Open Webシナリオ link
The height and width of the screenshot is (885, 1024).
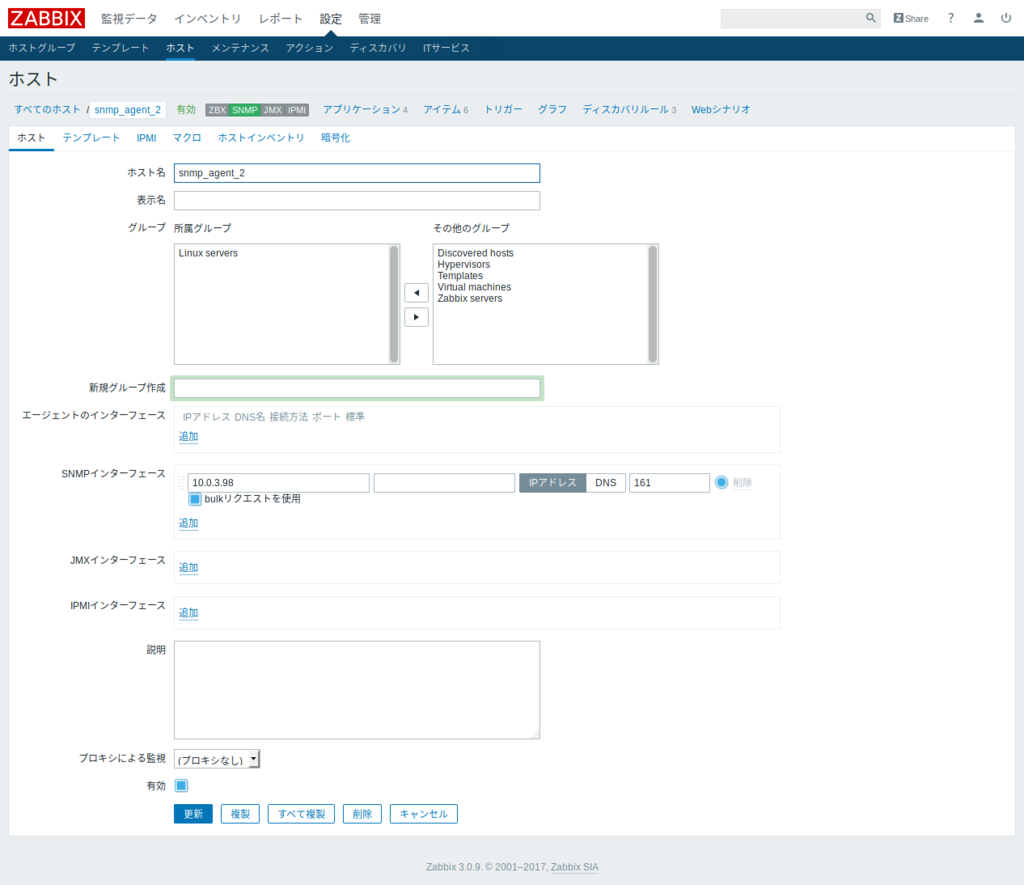tap(721, 110)
